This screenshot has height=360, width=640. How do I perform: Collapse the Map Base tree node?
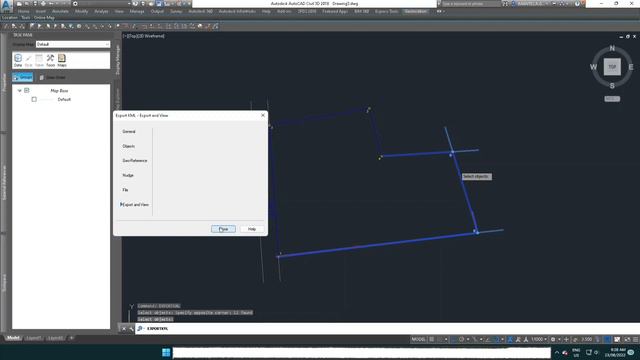(x=19, y=91)
